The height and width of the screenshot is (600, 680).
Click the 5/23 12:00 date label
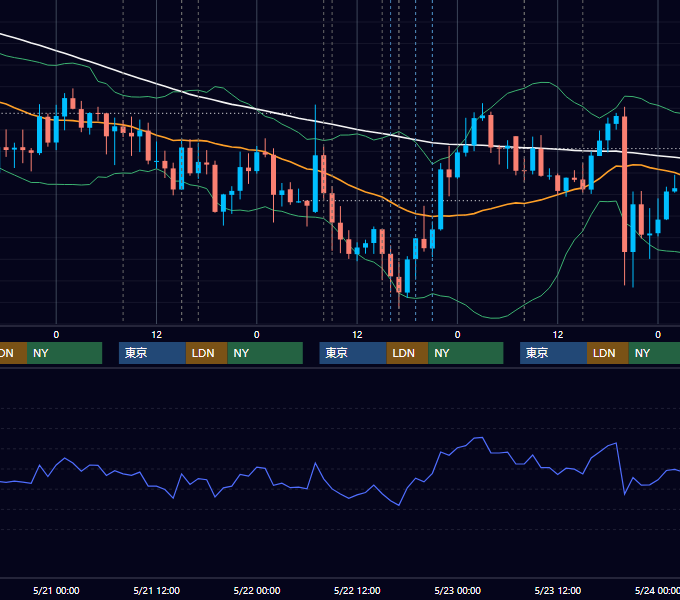tap(558, 590)
